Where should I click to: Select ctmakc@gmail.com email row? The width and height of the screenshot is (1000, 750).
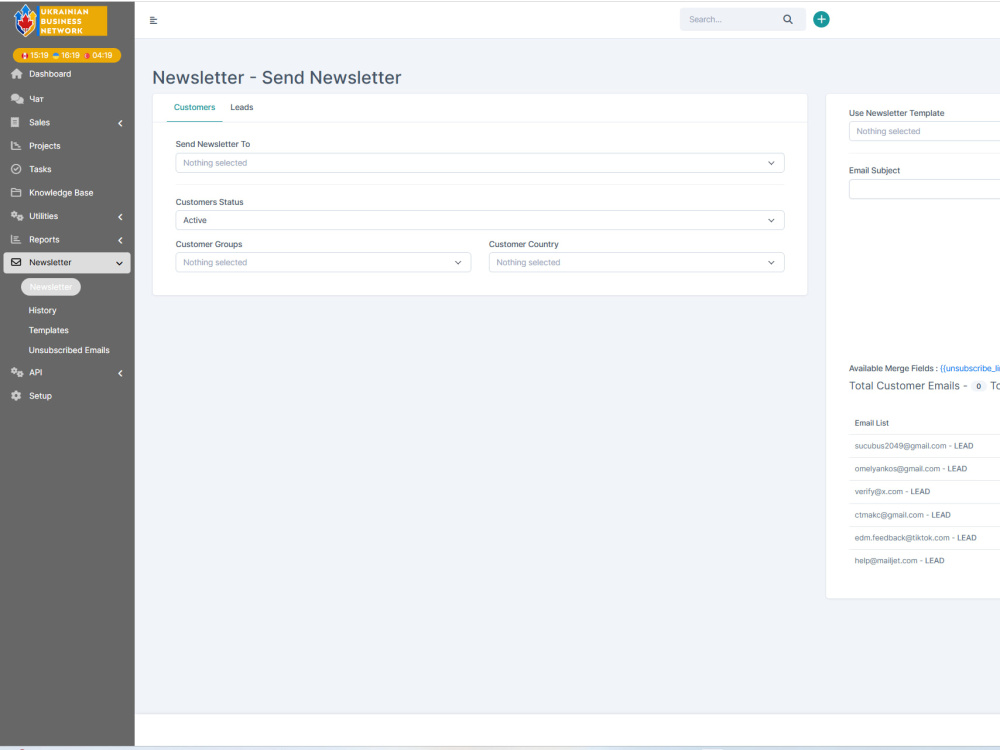pos(925,515)
